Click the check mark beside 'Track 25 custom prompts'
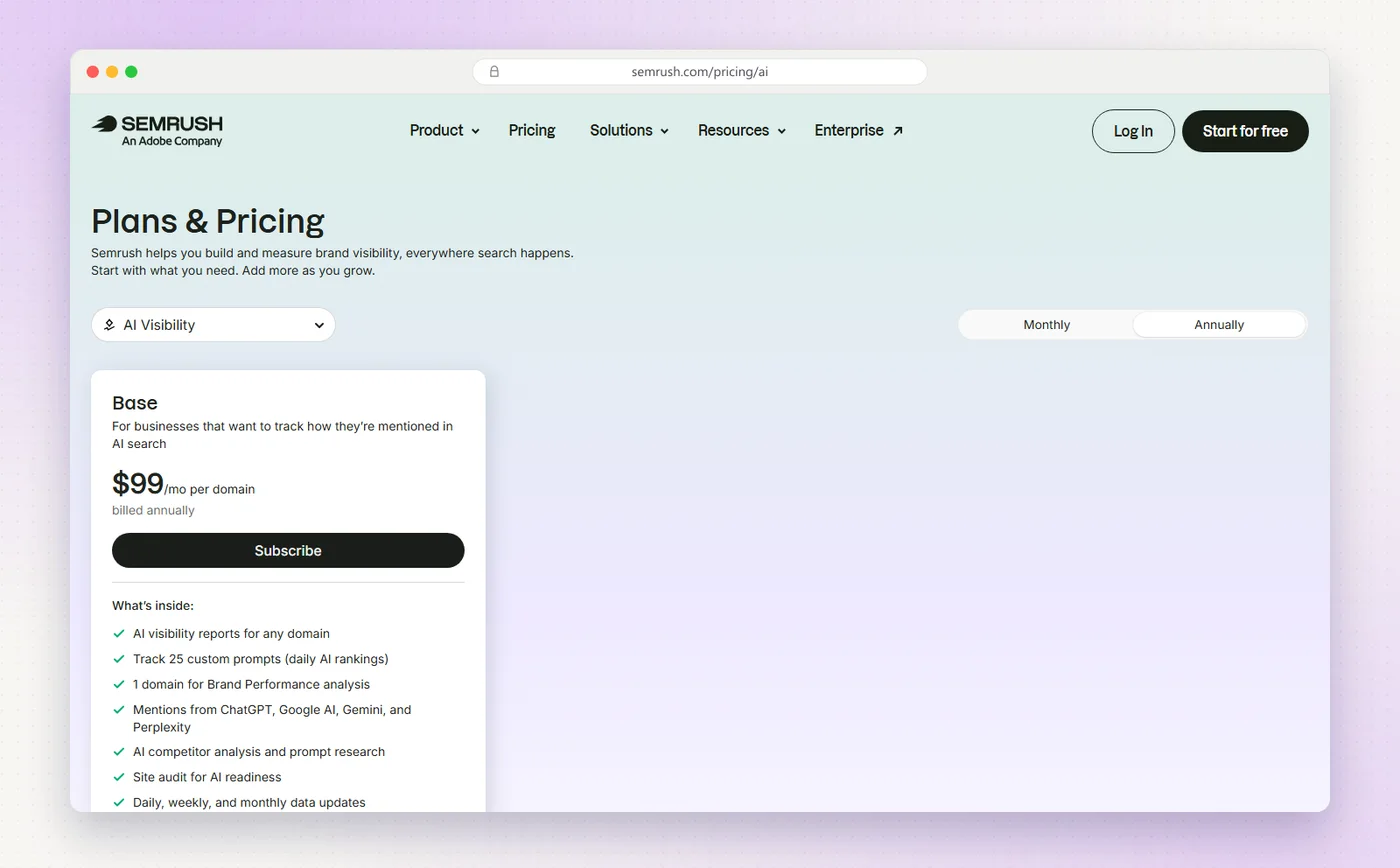 pyautogui.click(x=119, y=659)
